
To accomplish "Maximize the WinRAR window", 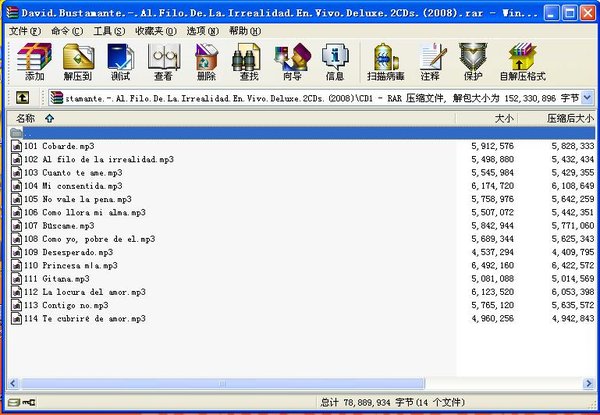I will pos(570,13).
